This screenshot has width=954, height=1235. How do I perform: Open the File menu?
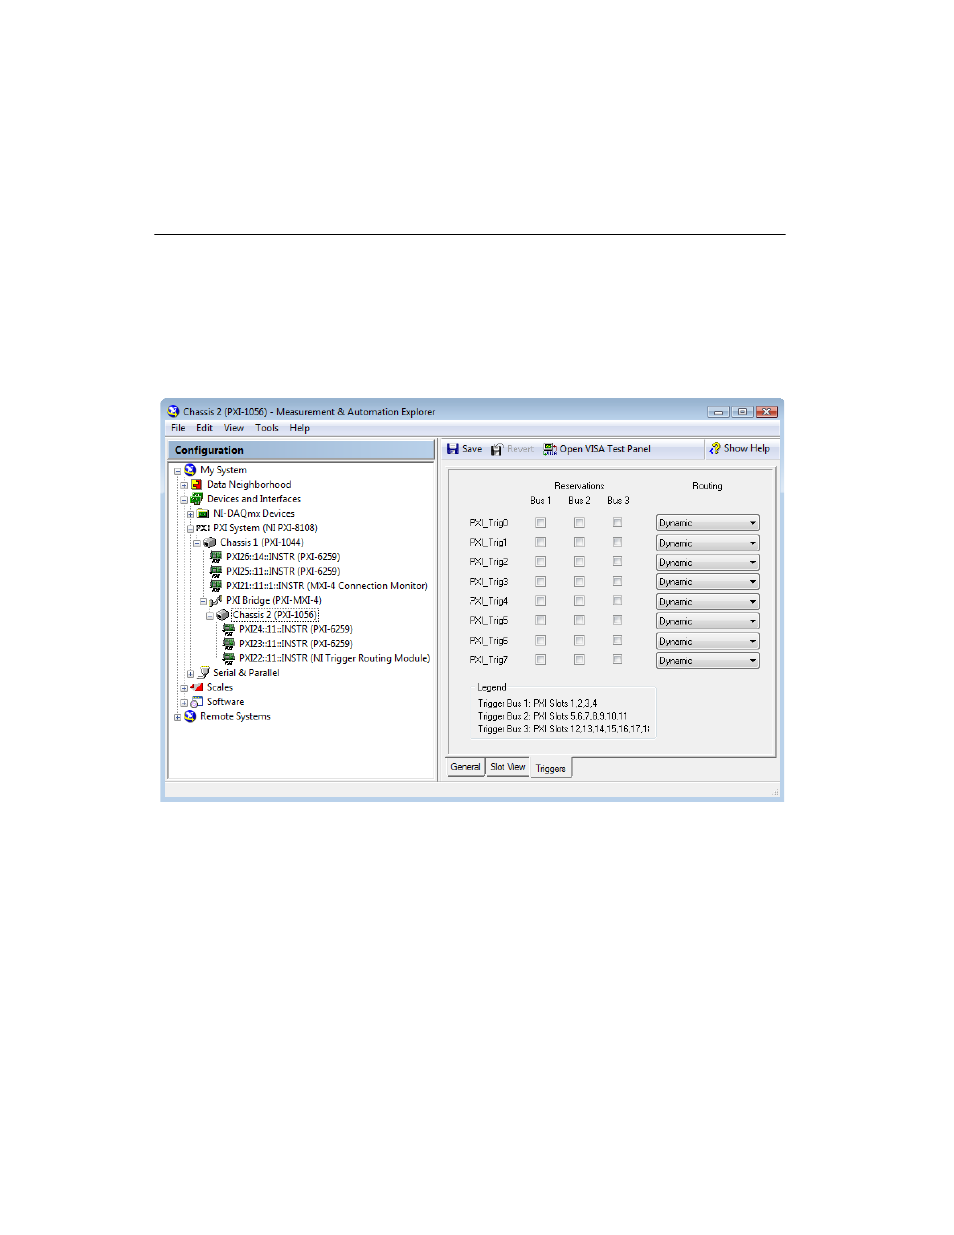pos(178,428)
